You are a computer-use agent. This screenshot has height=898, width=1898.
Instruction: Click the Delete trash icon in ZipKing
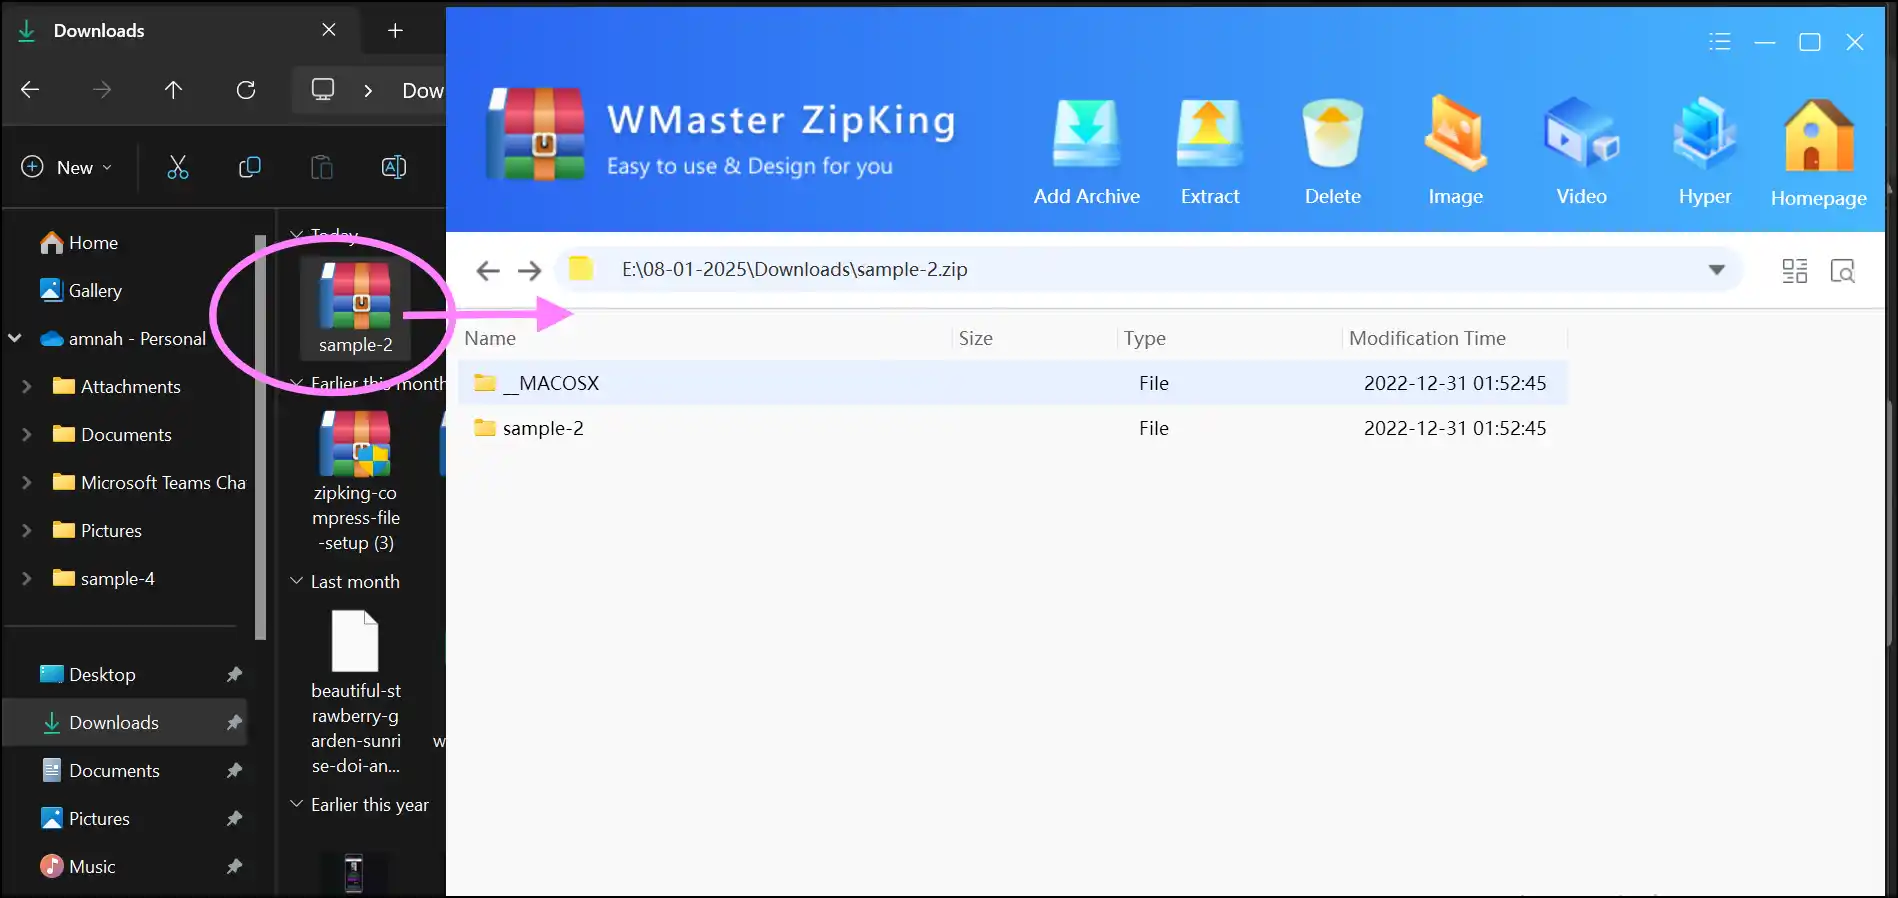coord(1332,135)
